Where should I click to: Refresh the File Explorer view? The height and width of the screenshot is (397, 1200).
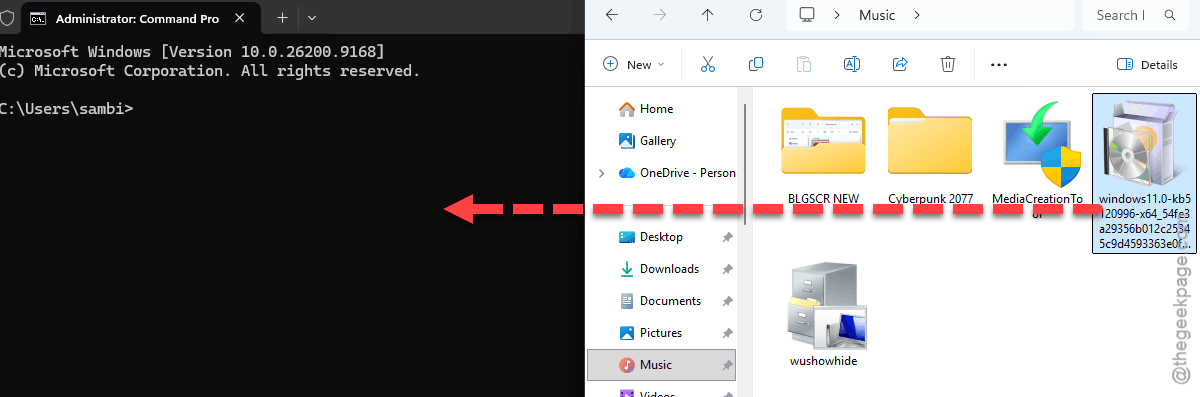click(756, 15)
